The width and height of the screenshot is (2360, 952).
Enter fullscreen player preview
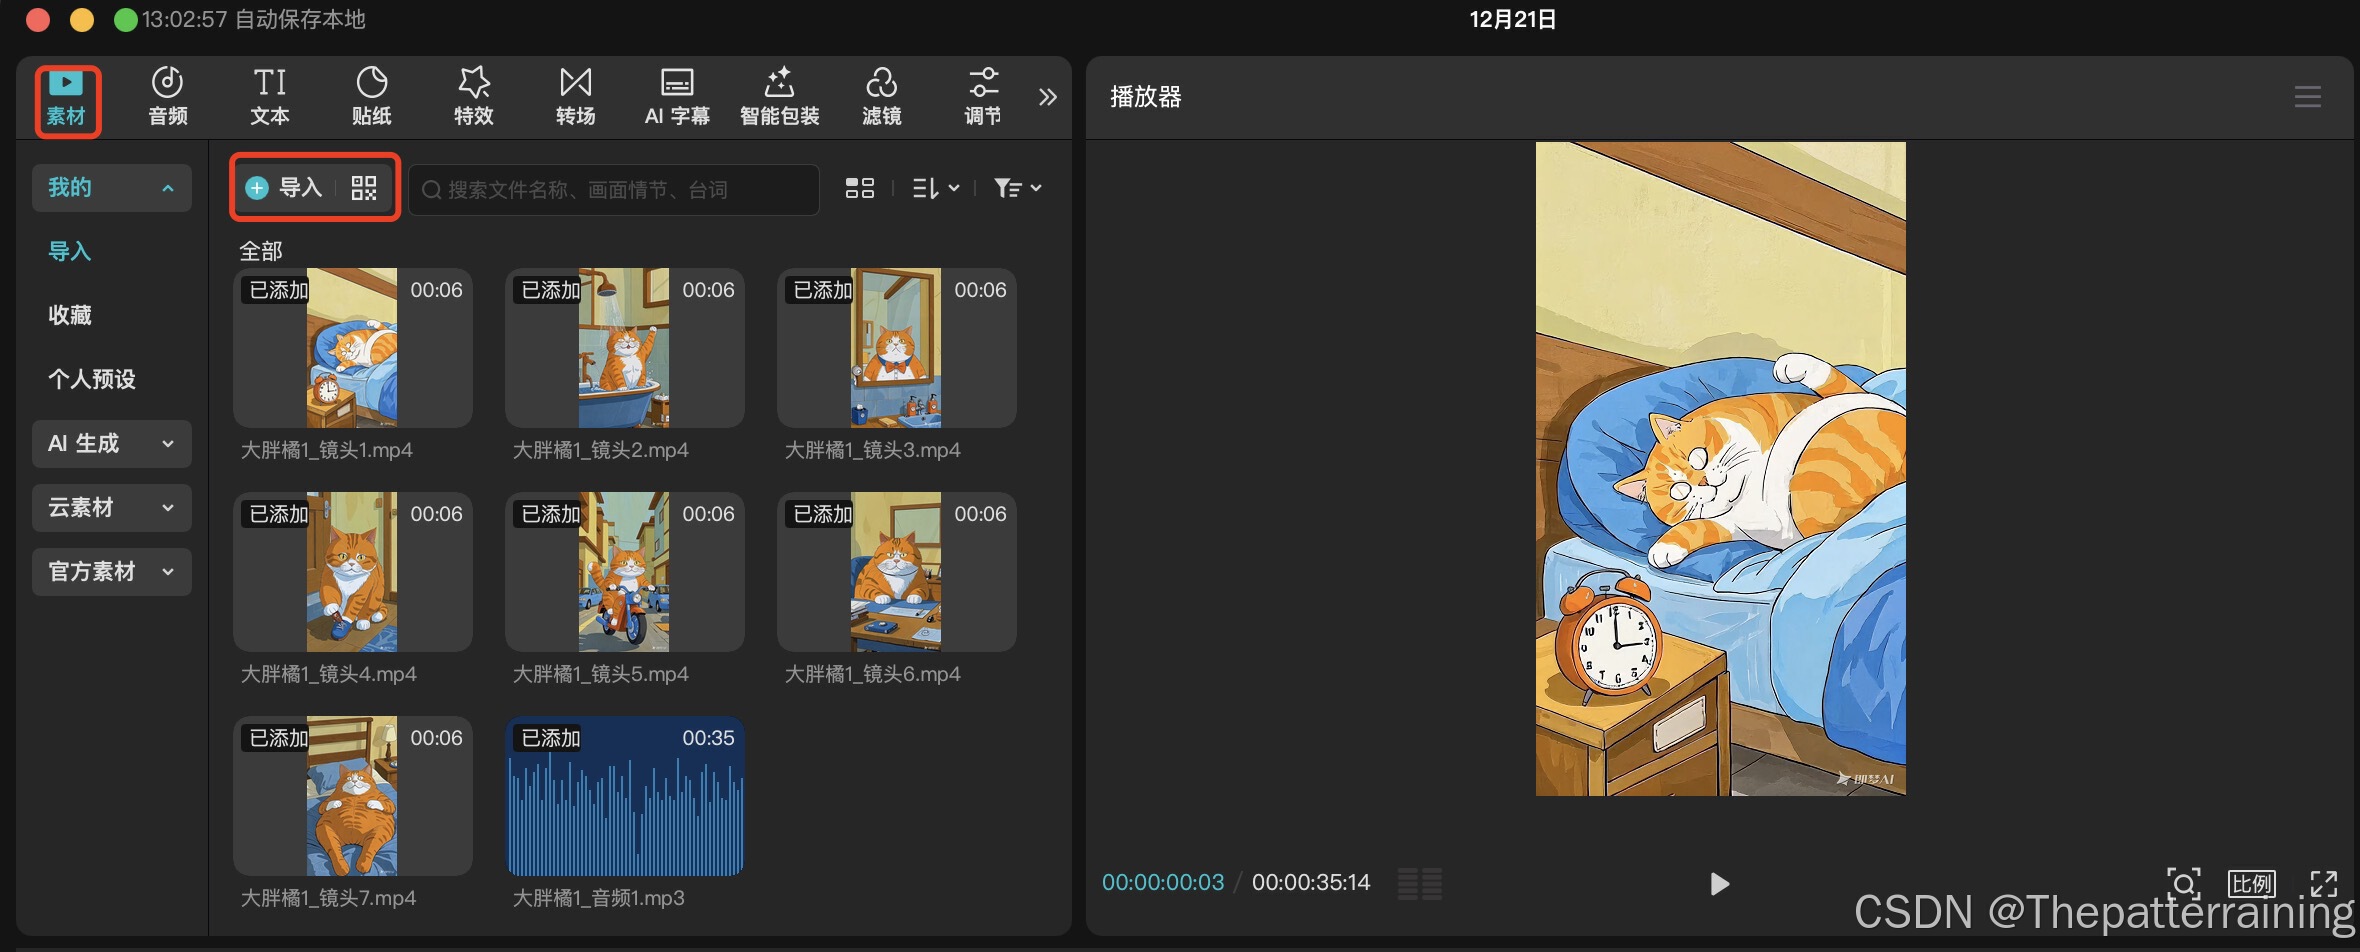(2323, 883)
